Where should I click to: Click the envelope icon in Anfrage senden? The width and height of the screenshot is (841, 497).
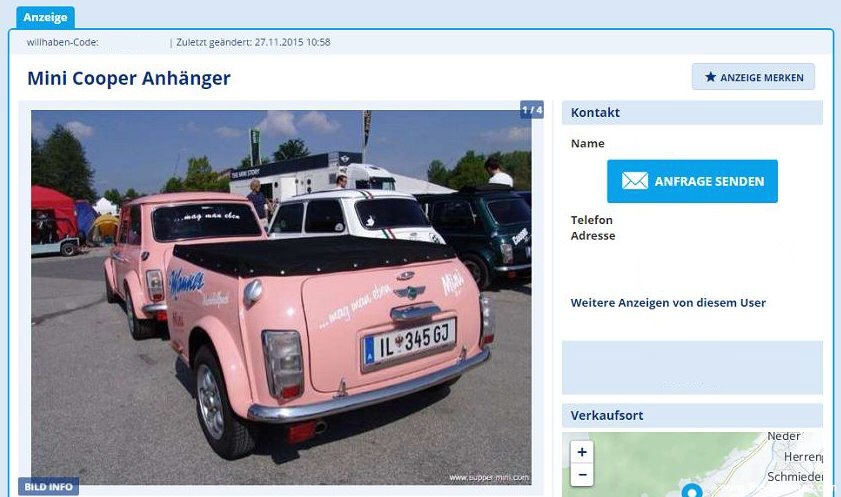(635, 181)
